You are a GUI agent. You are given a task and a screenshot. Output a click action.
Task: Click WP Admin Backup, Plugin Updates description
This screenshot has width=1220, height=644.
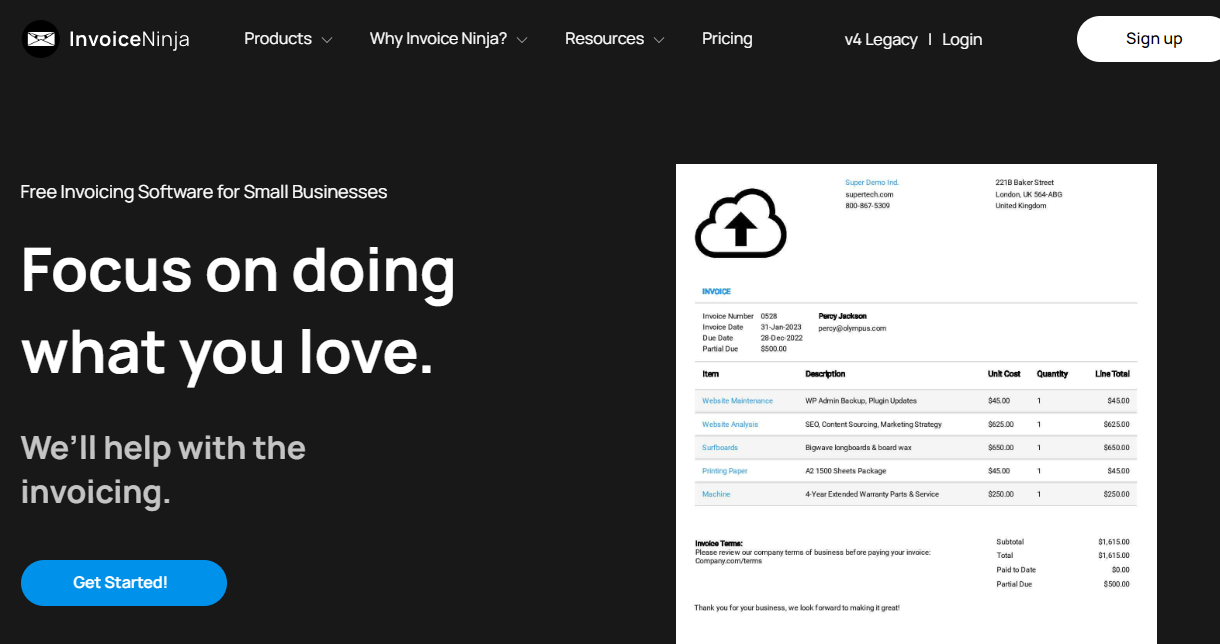pos(860,401)
